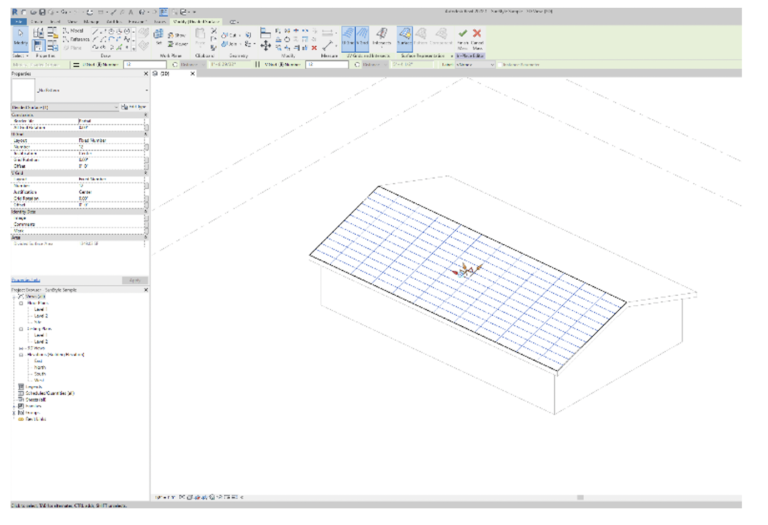Toggle the Instance Parameter checkbox
This screenshot has width=768, height=525.
501,65
